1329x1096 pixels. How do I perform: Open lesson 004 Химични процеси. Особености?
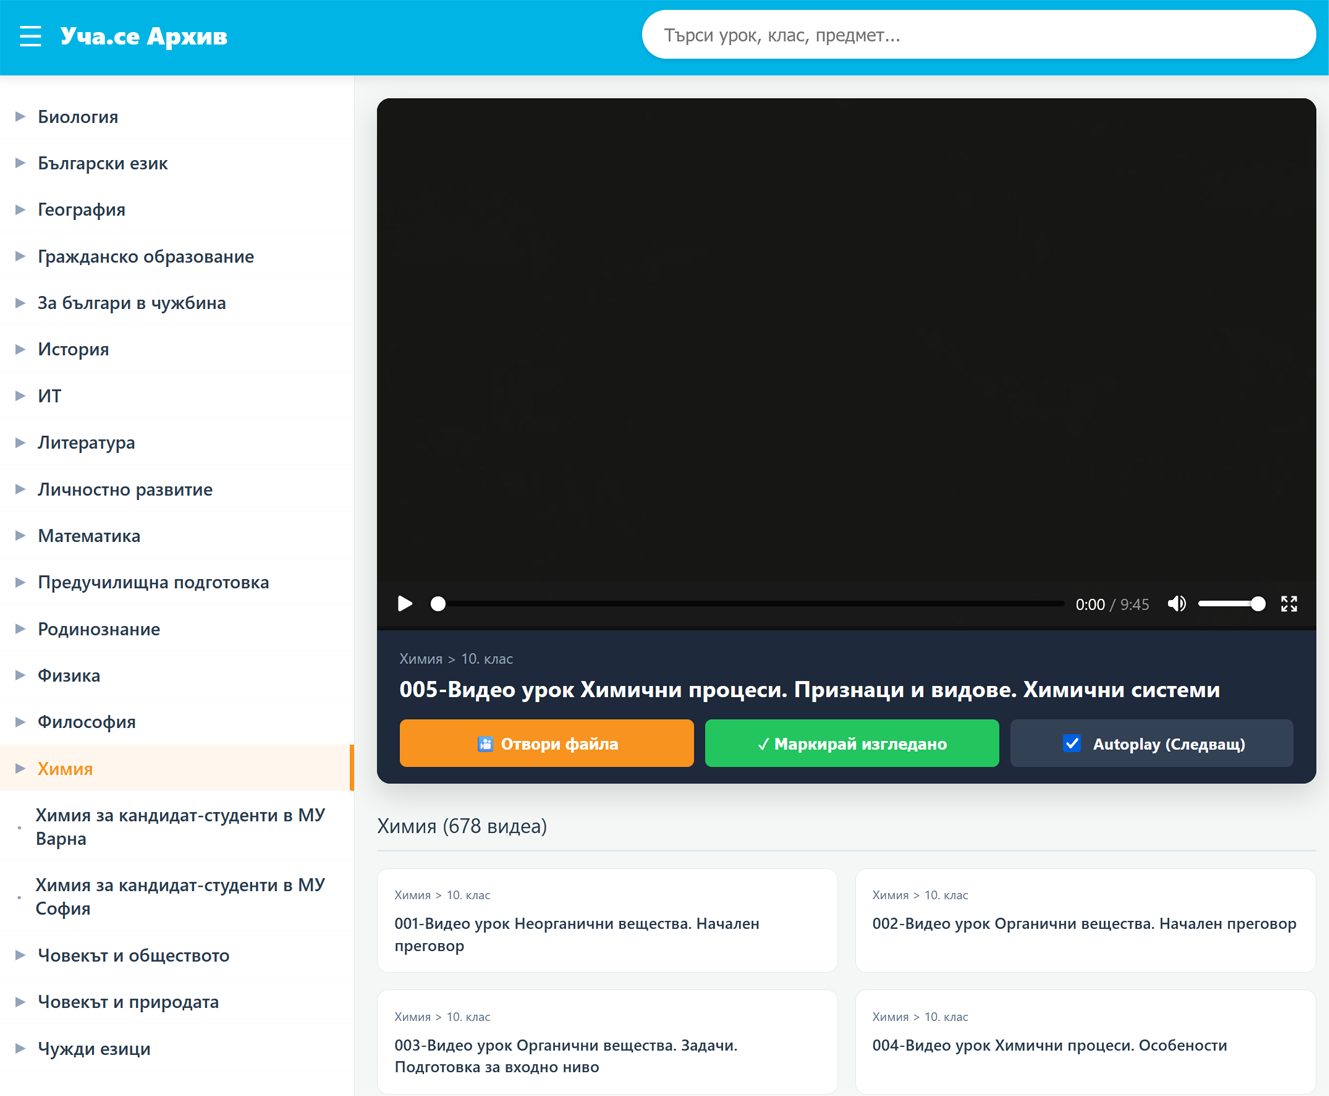(x=1085, y=1042)
